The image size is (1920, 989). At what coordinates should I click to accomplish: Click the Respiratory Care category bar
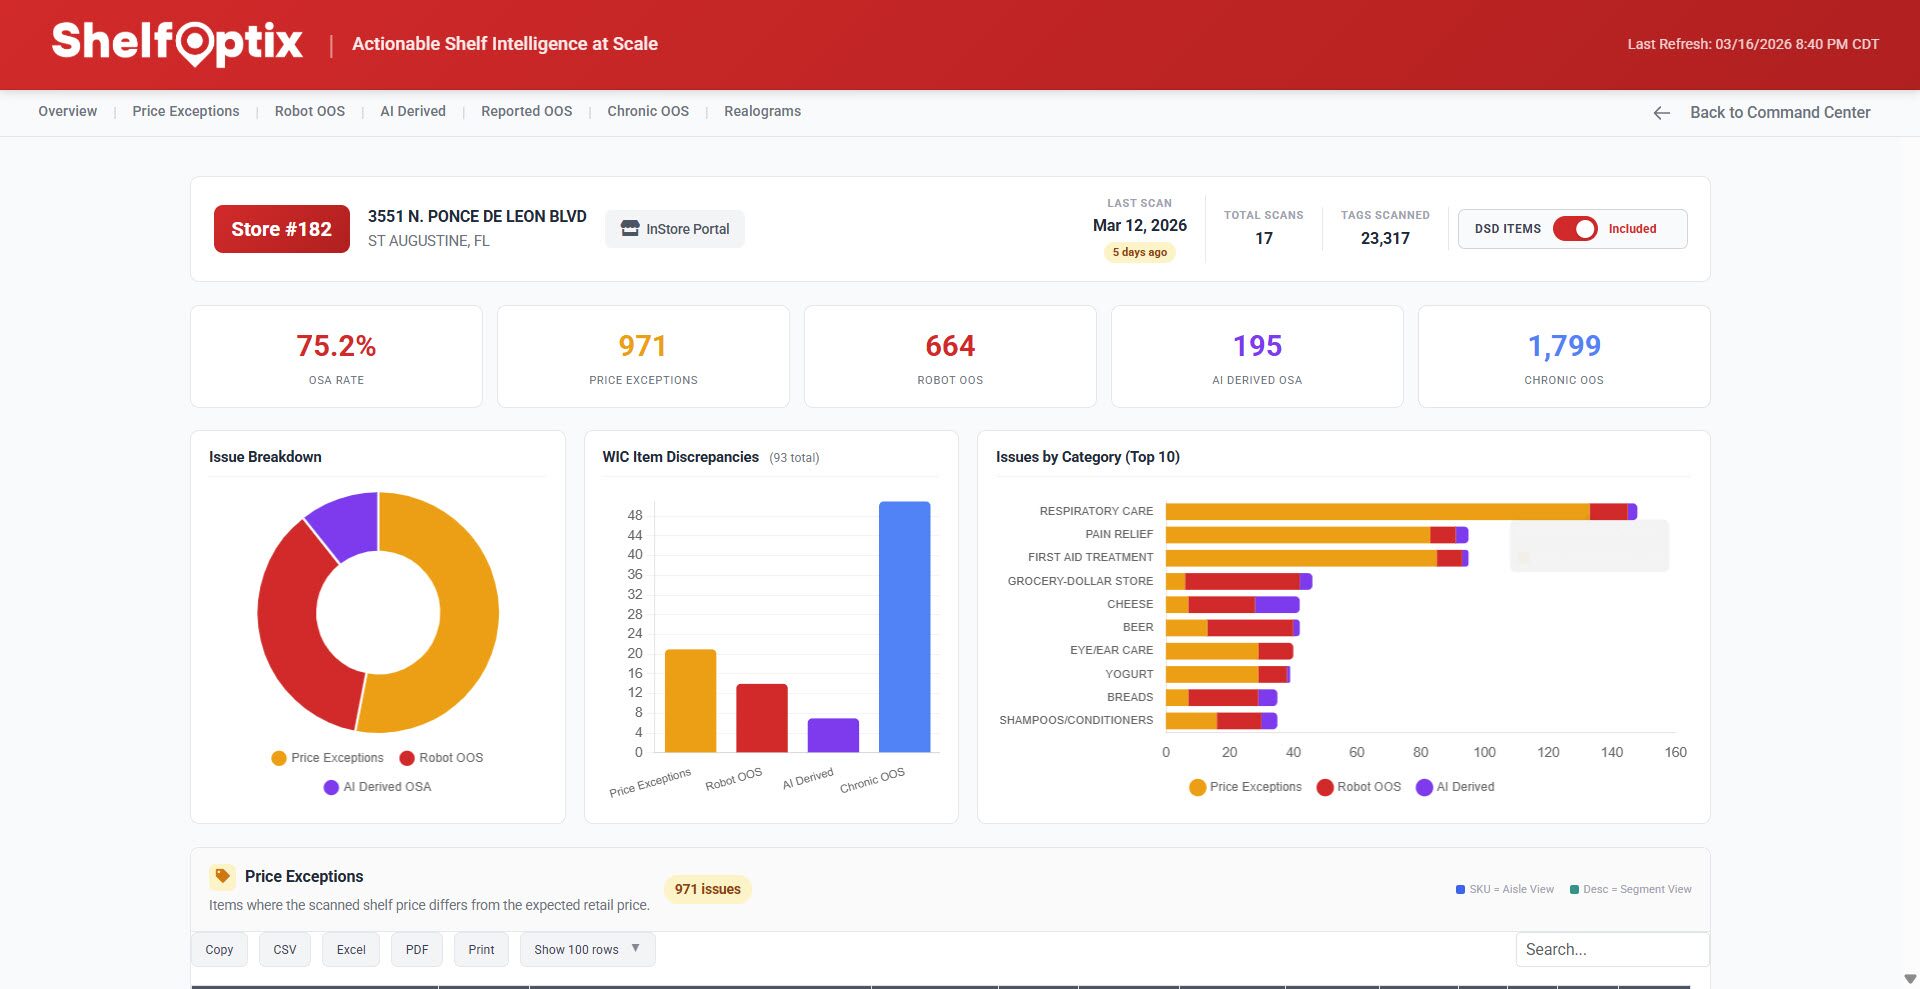pyautogui.click(x=1401, y=512)
